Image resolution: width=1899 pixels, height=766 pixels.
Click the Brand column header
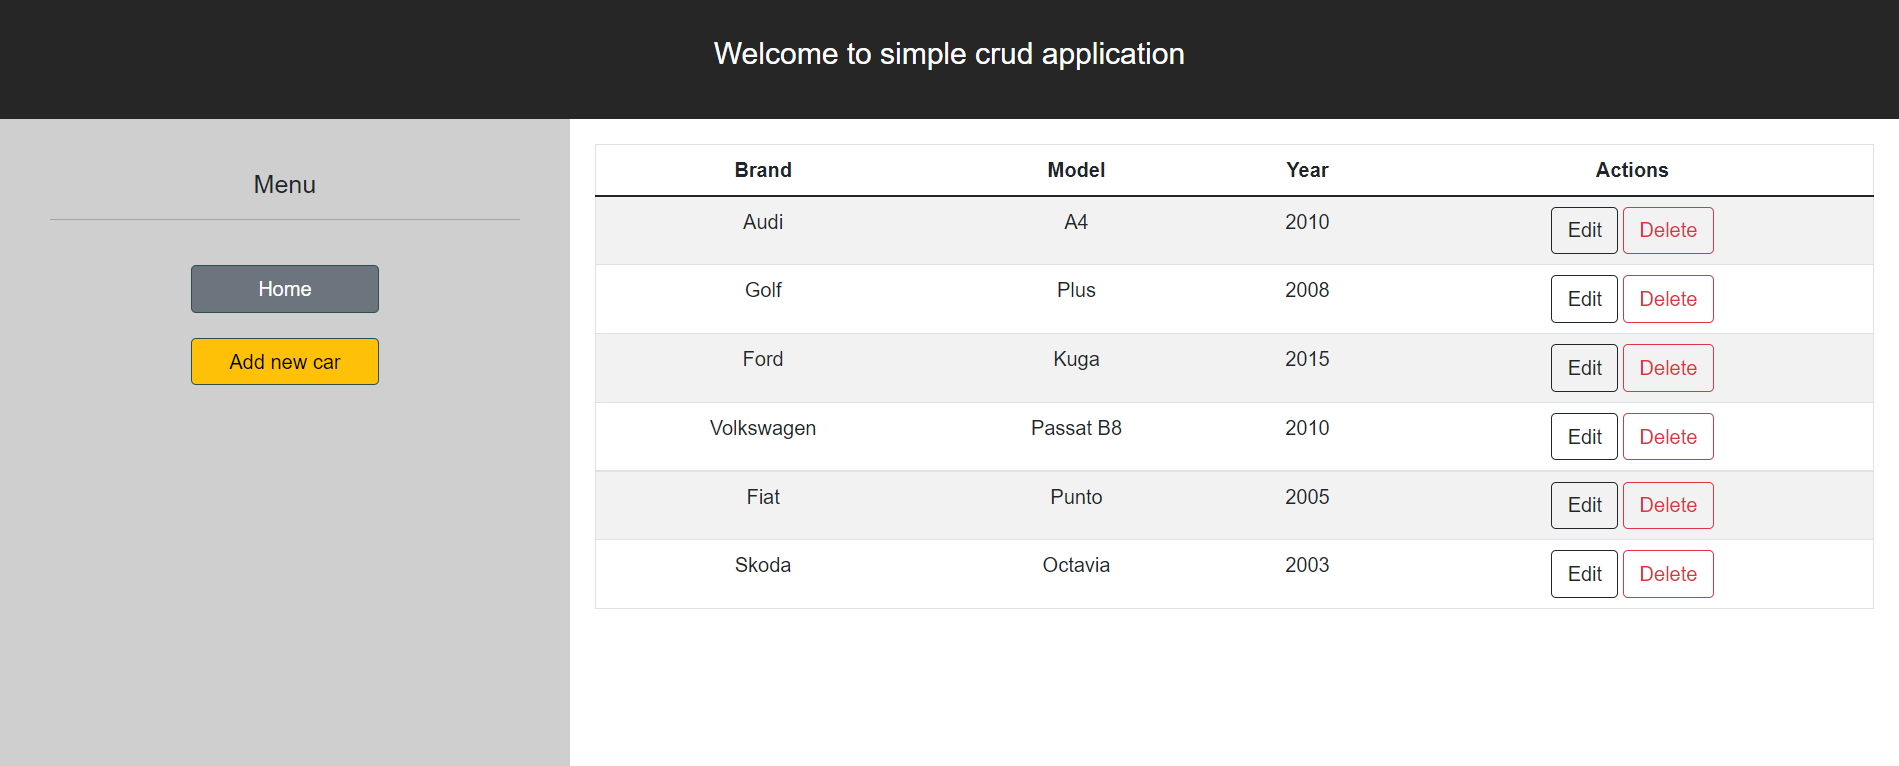click(x=762, y=170)
